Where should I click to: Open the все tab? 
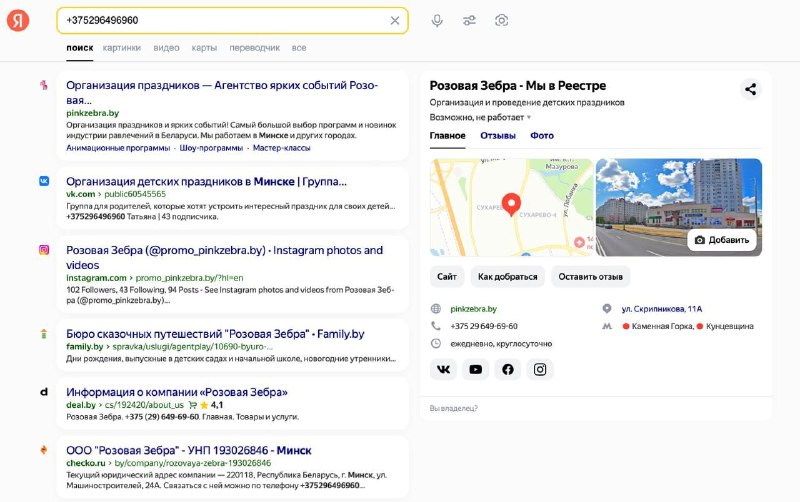coord(299,48)
